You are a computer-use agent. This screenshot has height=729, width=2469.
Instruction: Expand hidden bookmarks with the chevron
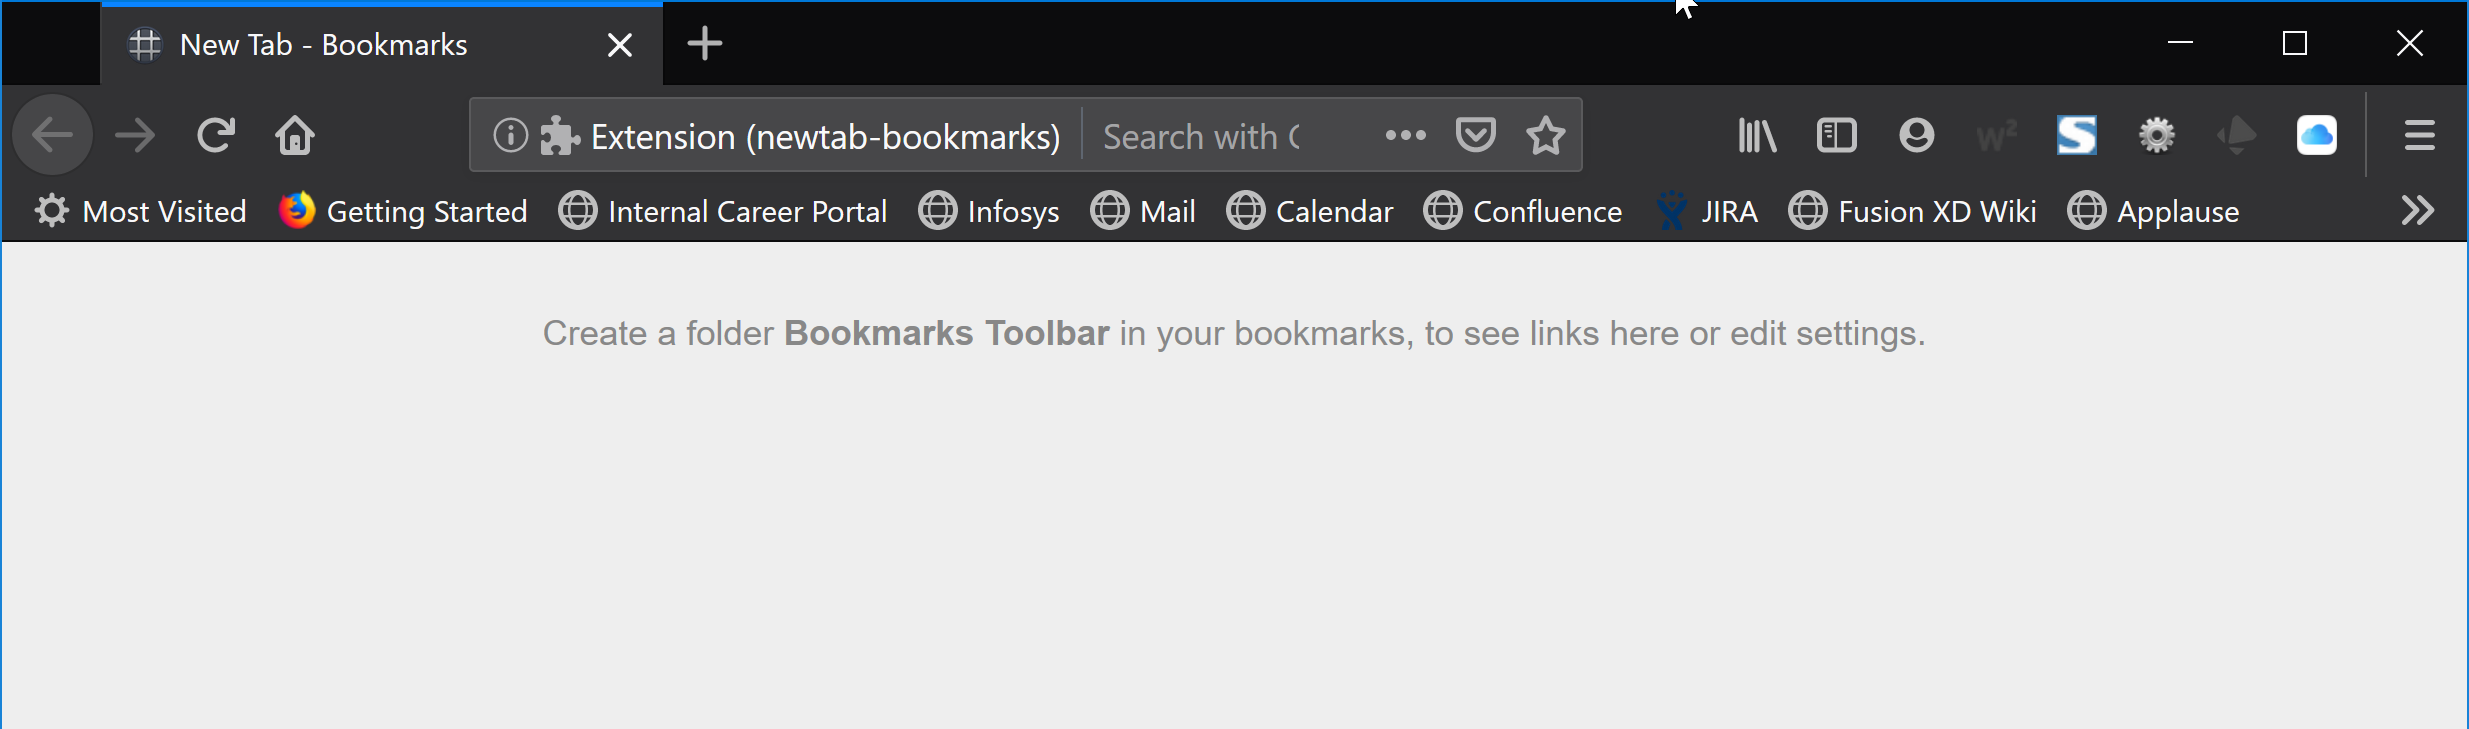tap(2420, 210)
